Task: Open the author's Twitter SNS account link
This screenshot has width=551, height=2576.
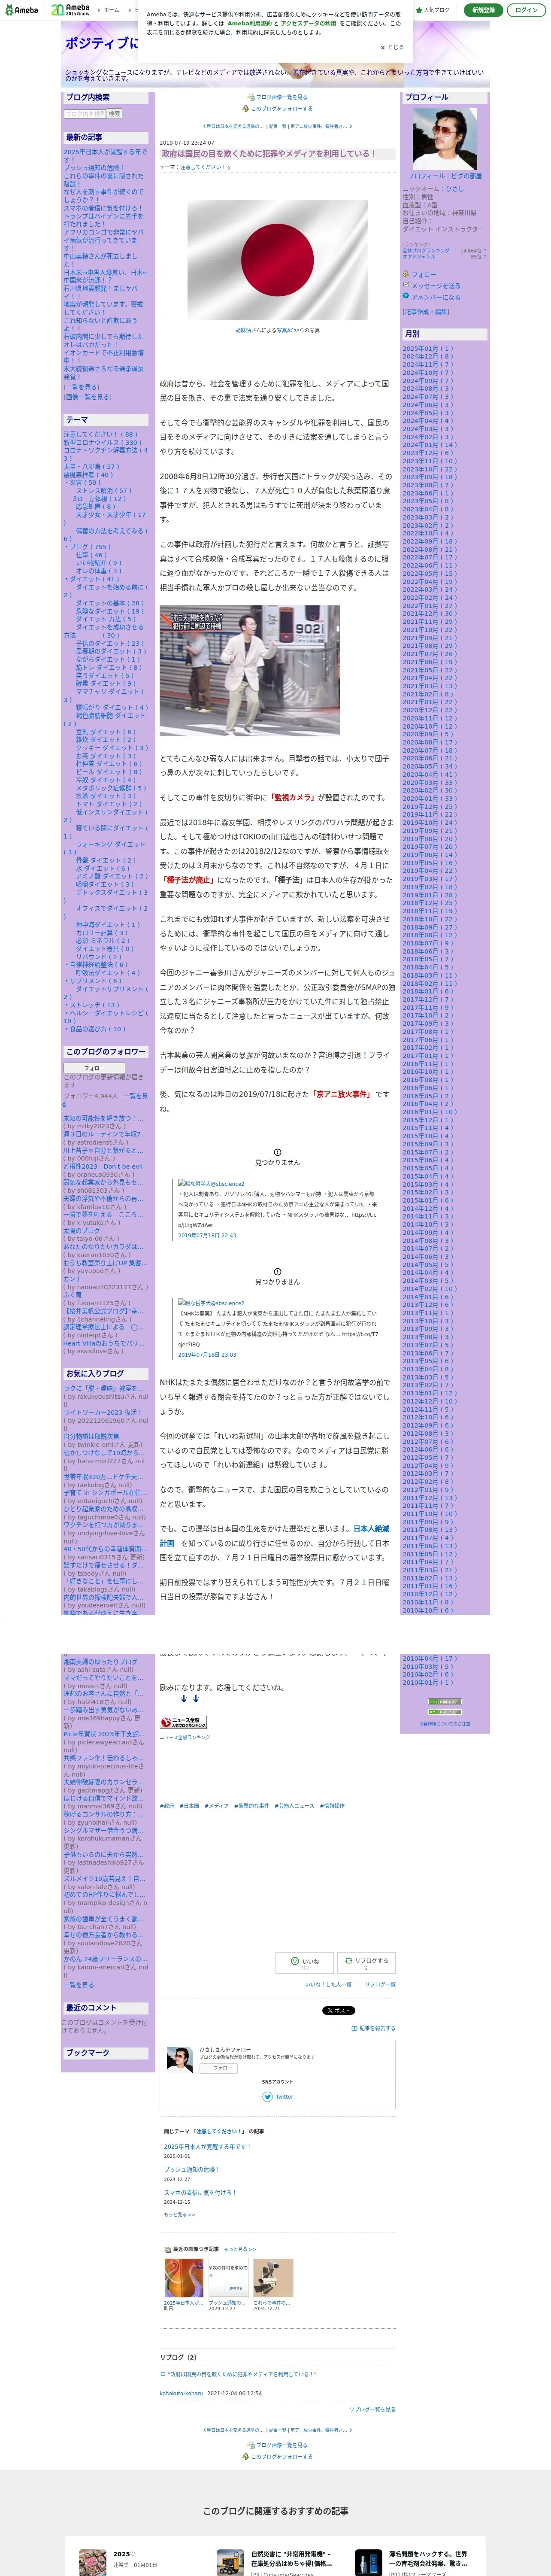Action: (278, 2096)
